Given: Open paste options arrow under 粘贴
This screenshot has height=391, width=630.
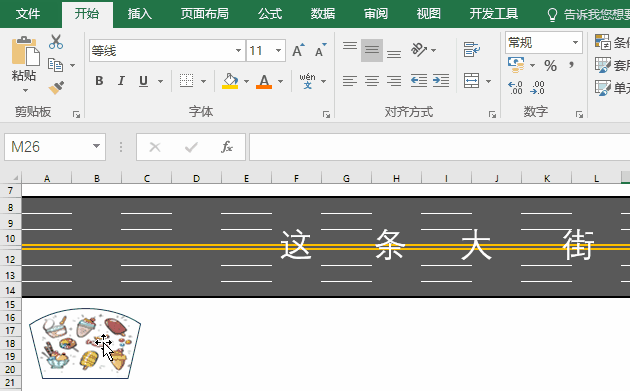Looking at the screenshot, I should coord(25,90).
